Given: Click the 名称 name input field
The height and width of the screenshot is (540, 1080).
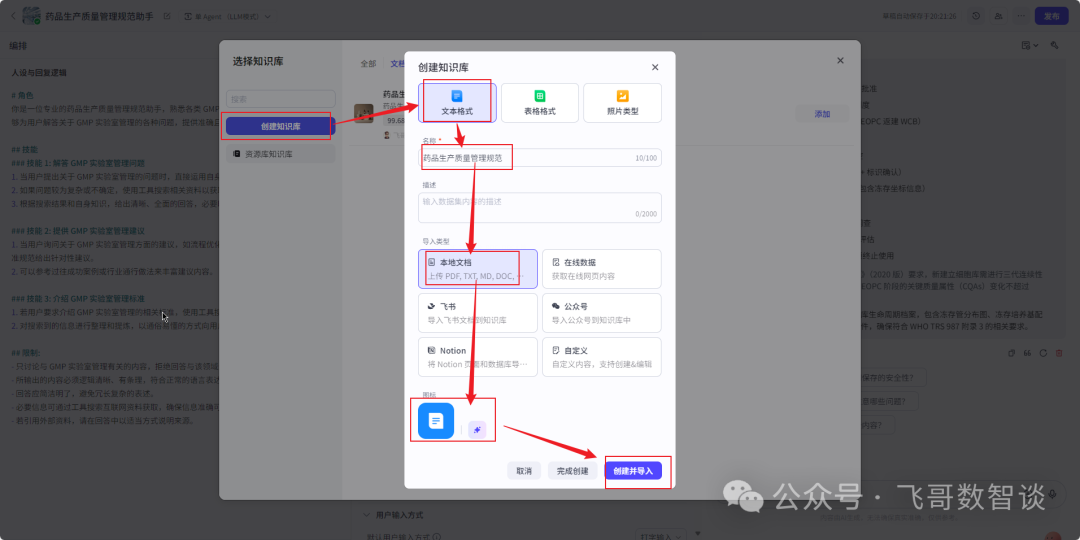Looking at the screenshot, I should coord(540,158).
